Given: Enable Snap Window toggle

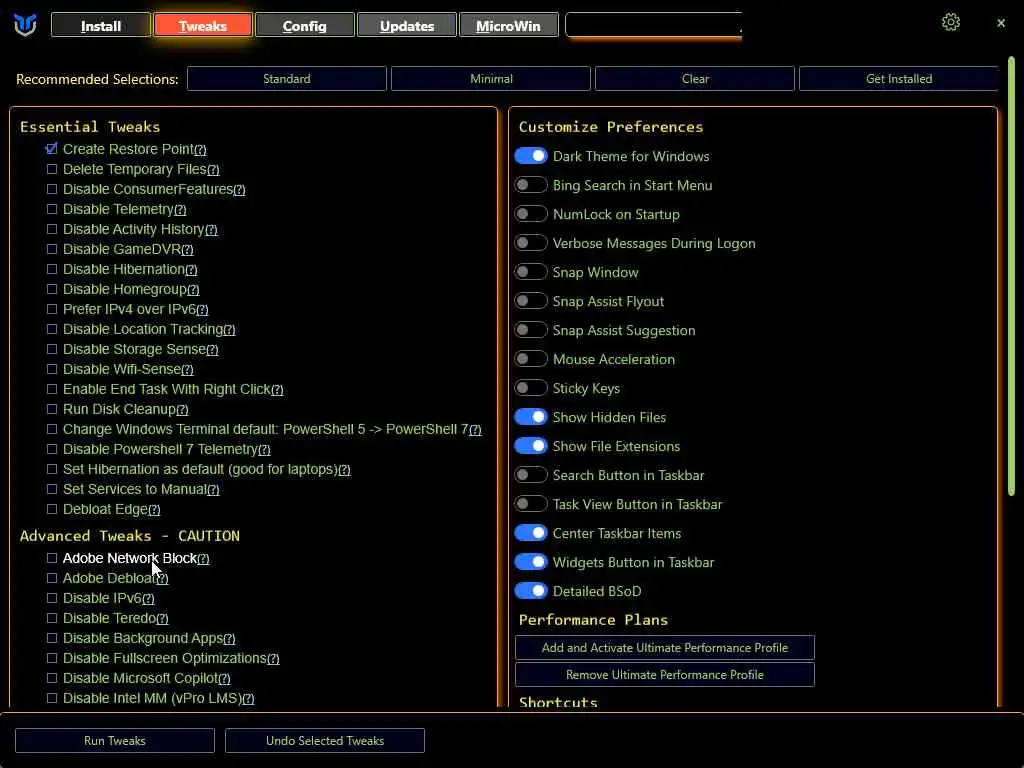Looking at the screenshot, I should pyautogui.click(x=530, y=272).
